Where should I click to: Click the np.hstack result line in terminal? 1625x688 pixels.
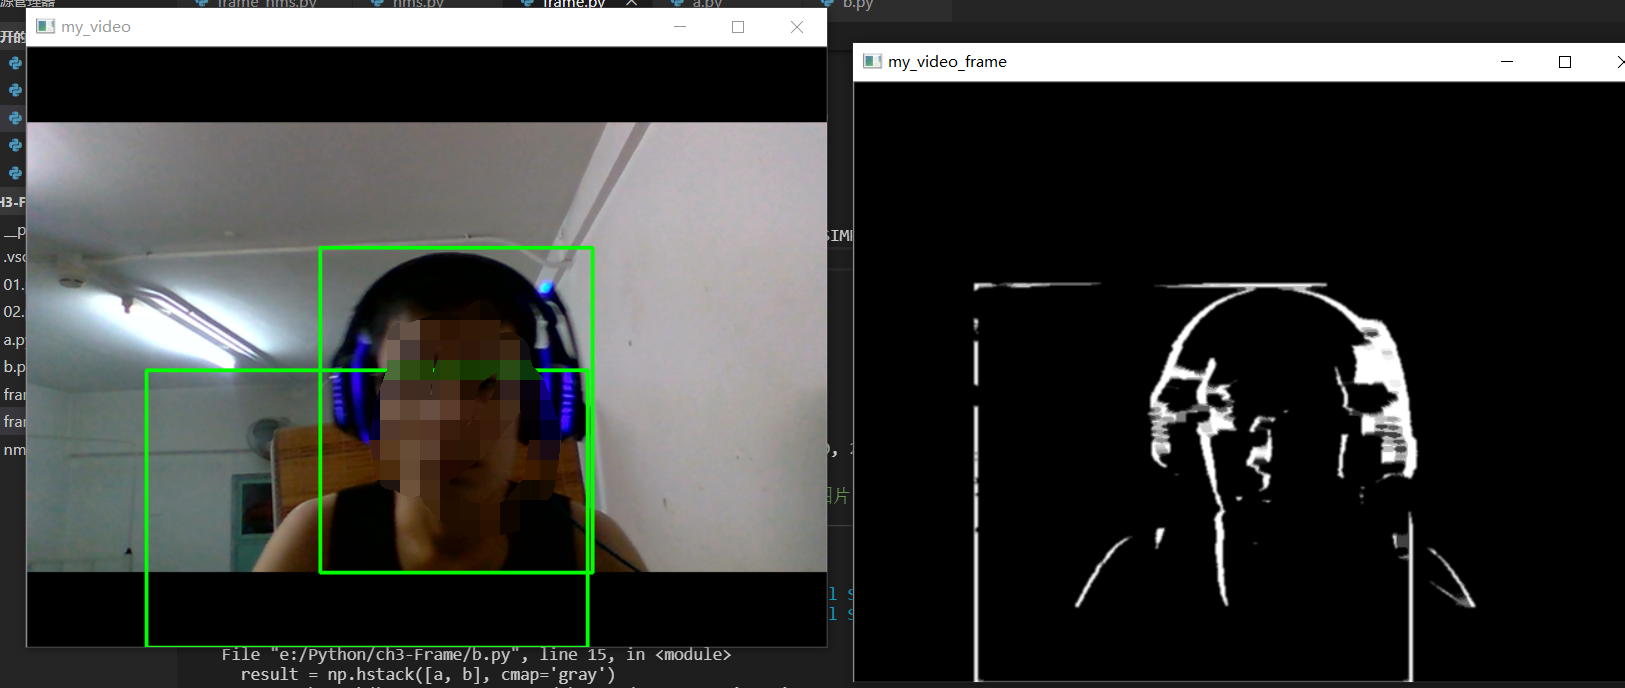click(x=428, y=675)
